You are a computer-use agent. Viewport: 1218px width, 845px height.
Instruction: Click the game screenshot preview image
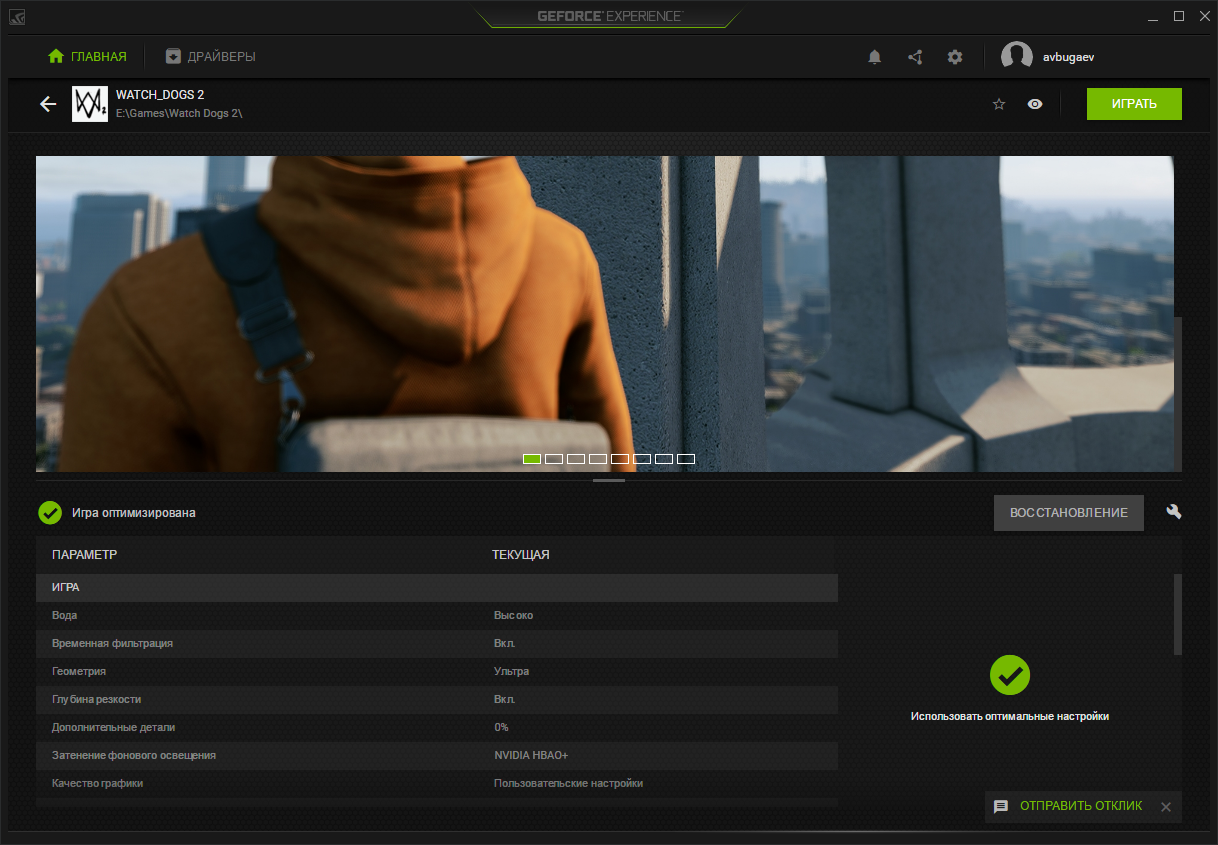tap(604, 313)
